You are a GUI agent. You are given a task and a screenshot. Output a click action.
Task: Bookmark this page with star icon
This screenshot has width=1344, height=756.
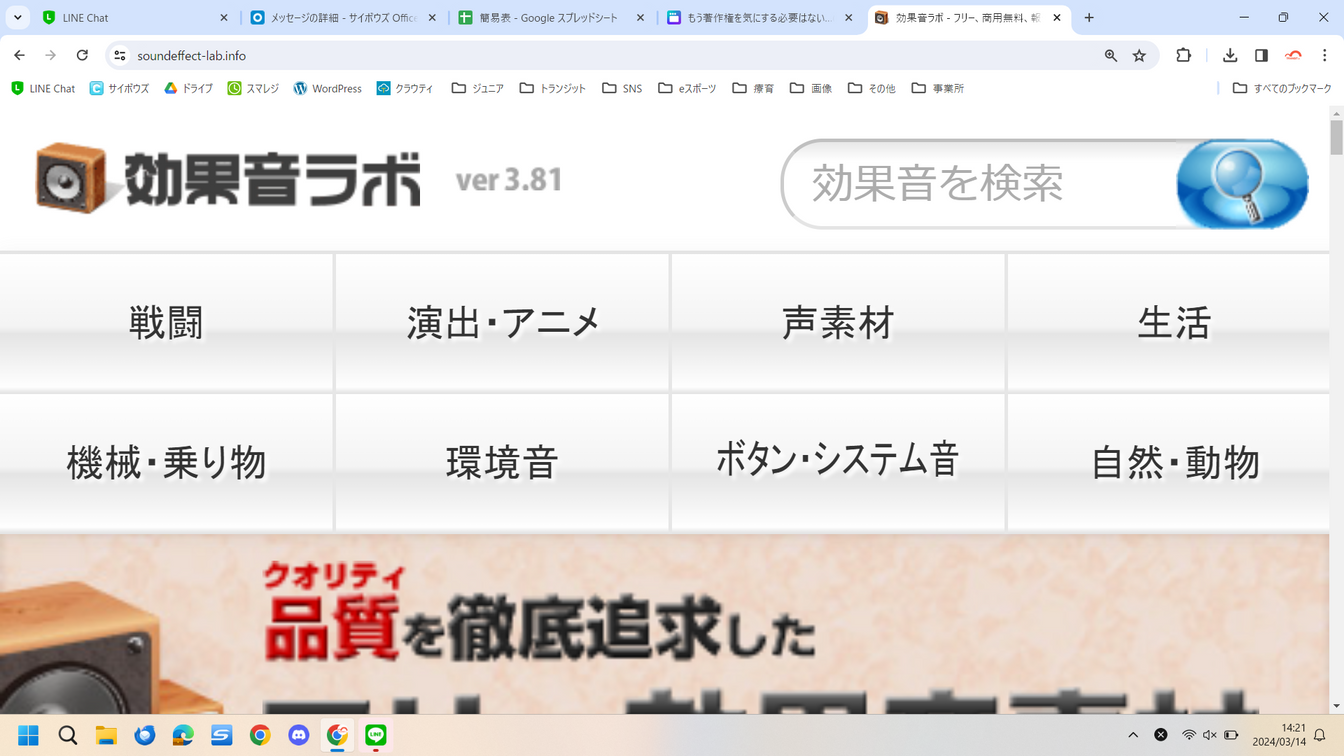[1139, 56]
